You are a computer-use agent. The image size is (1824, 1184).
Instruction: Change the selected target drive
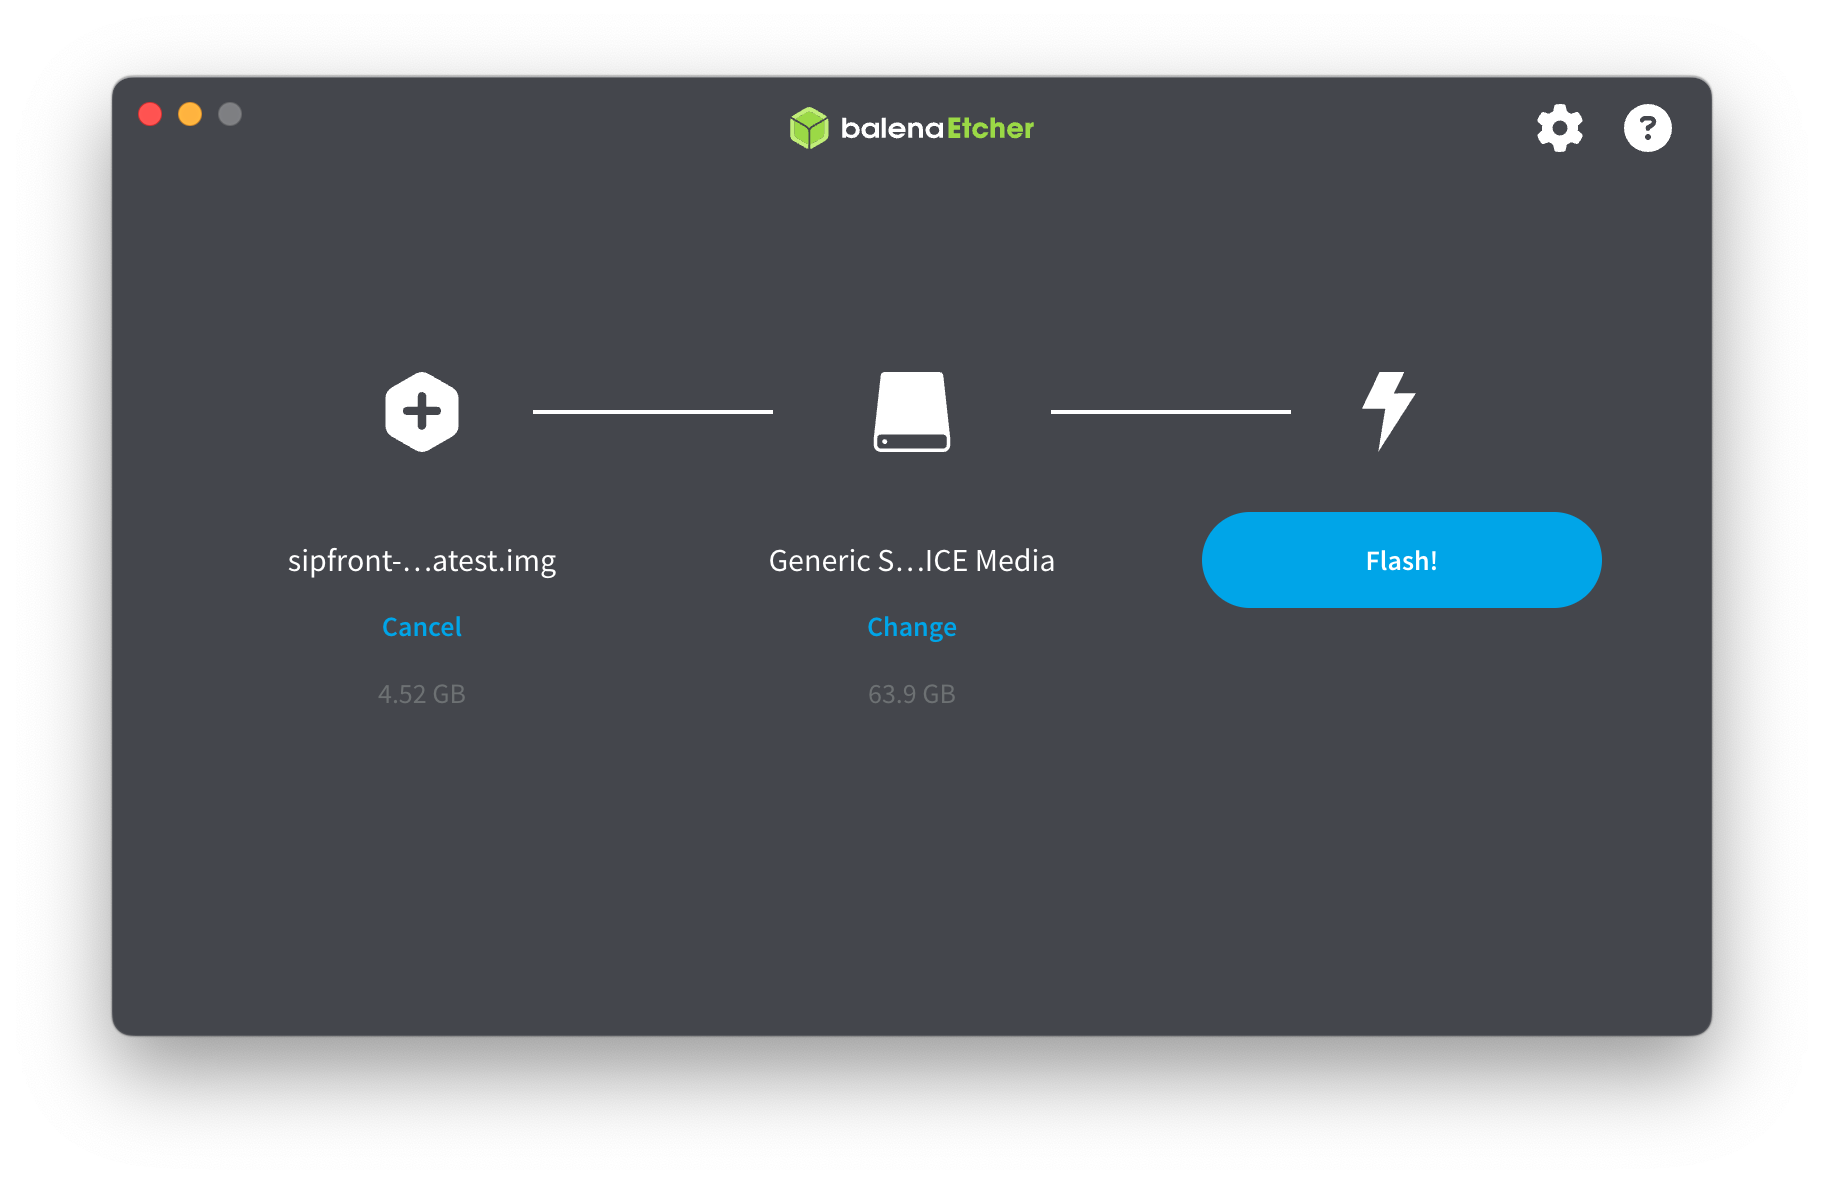pos(911,627)
